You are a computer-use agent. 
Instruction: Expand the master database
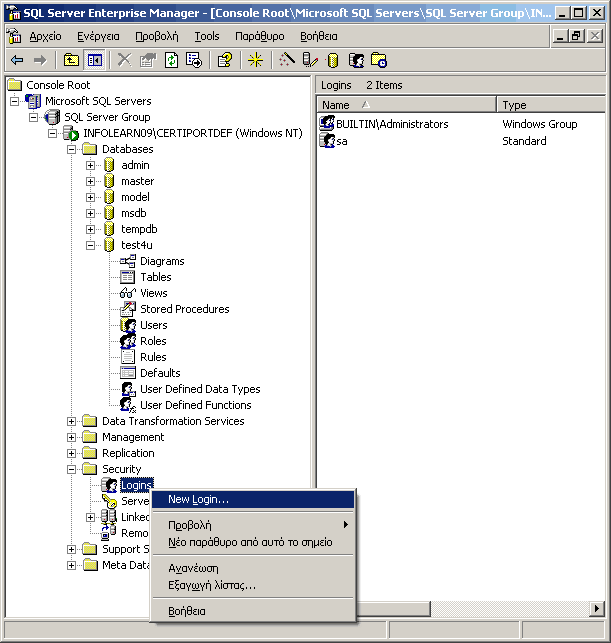[x=91, y=181]
